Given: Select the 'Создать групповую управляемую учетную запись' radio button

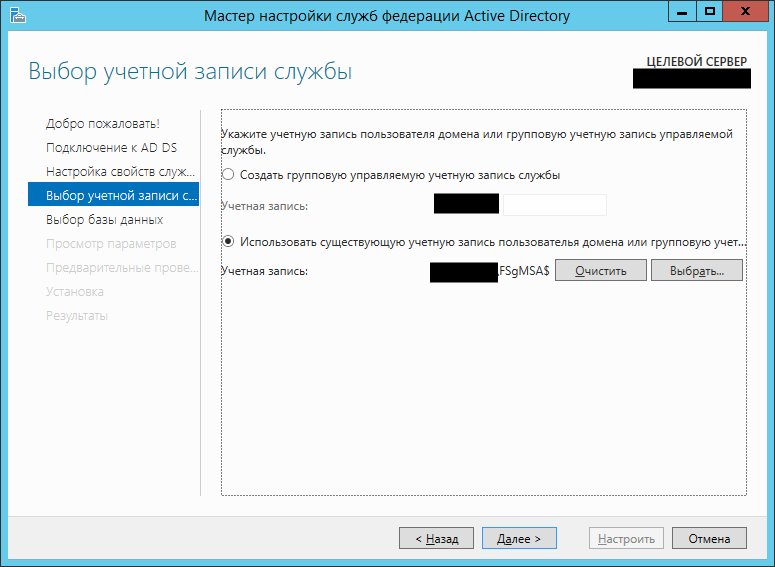Looking at the screenshot, I should (229, 175).
